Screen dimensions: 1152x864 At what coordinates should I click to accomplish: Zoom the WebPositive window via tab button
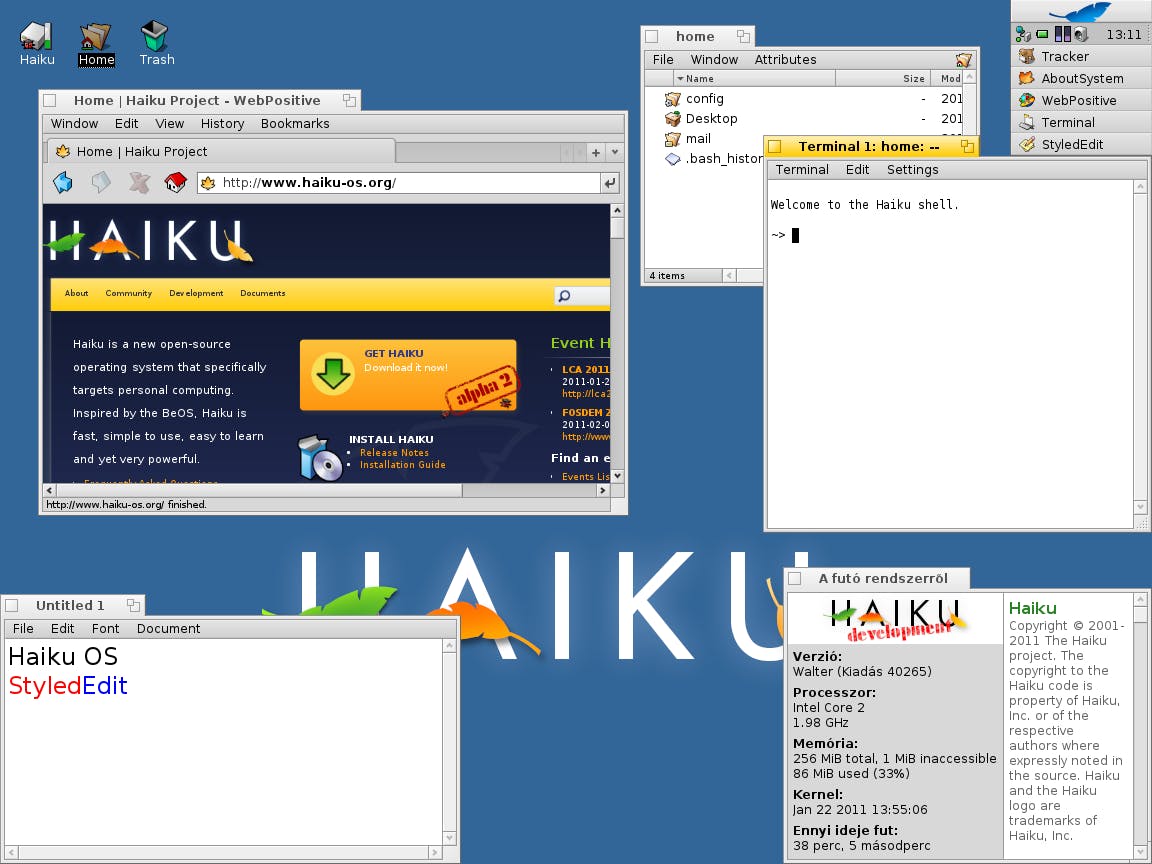(350, 101)
